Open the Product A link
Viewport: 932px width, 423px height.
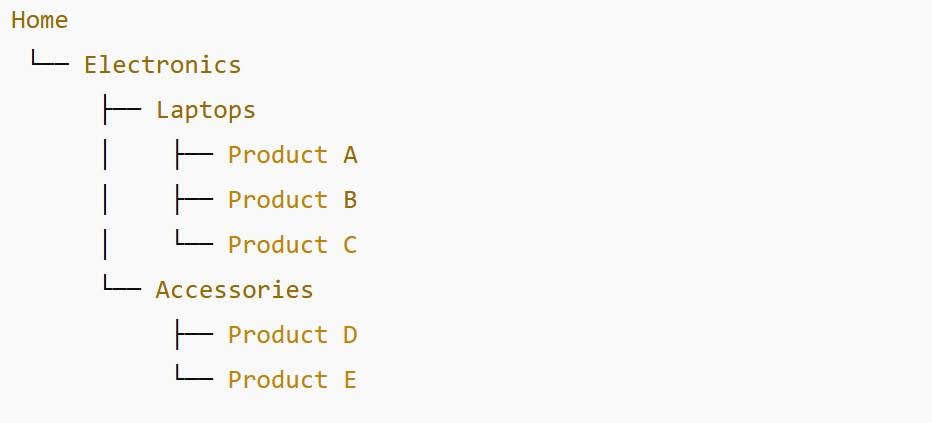(x=292, y=155)
